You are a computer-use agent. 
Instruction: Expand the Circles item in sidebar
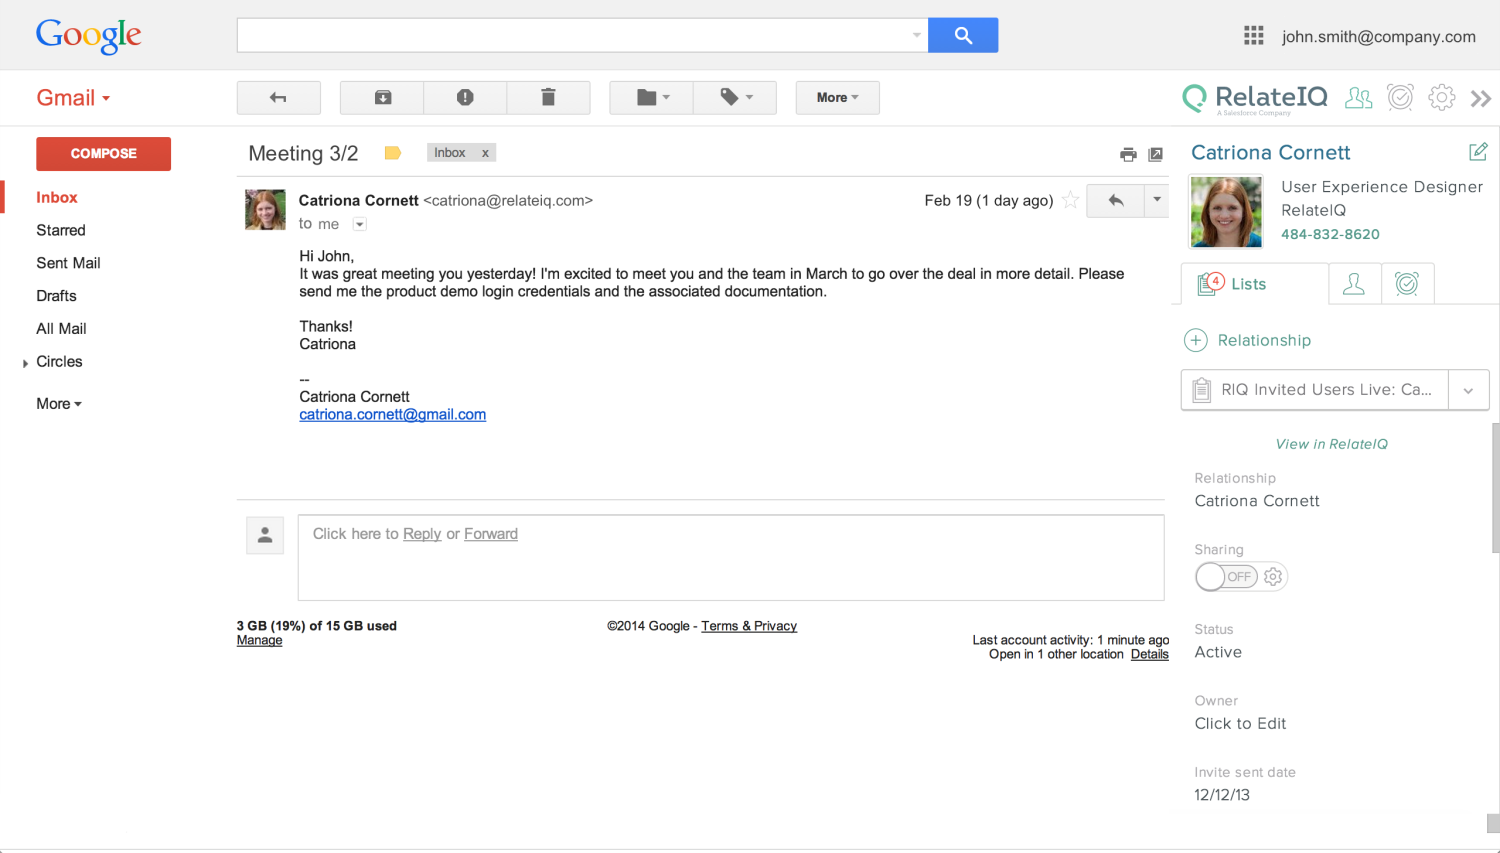25,363
